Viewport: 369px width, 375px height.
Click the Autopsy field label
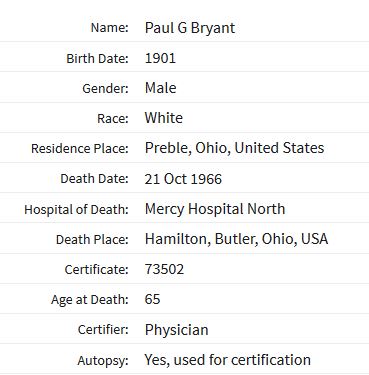pos(103,361)
